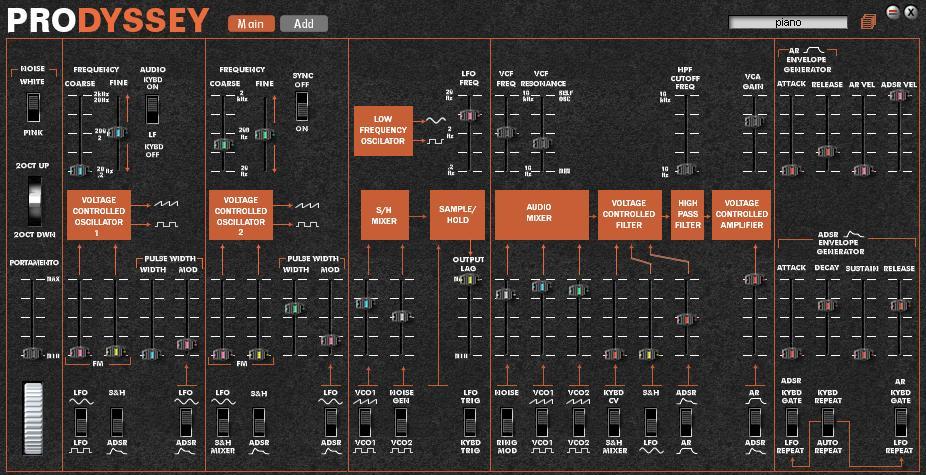Image resolution: width=926 pixels, height=475 pixels.
Task: Click the ADSR Decay slider knob
Action: click(x=827, y=305)
